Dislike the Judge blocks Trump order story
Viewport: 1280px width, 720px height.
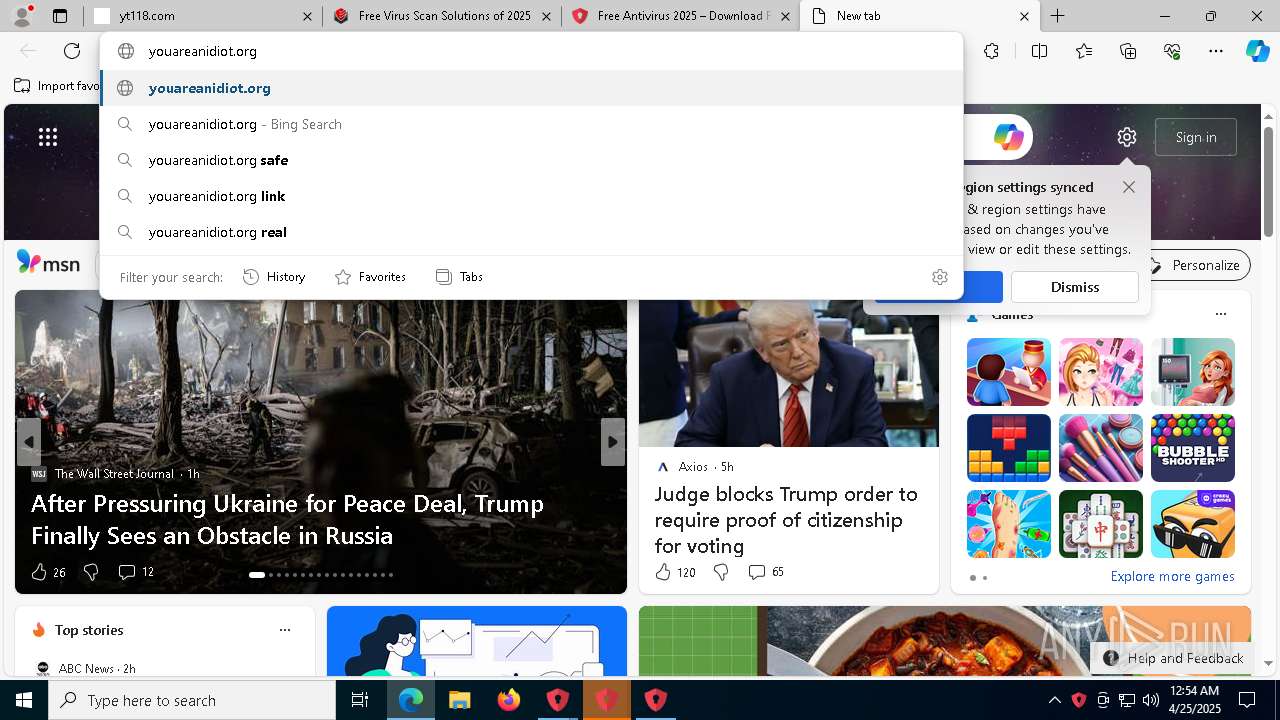coord(721,572)
